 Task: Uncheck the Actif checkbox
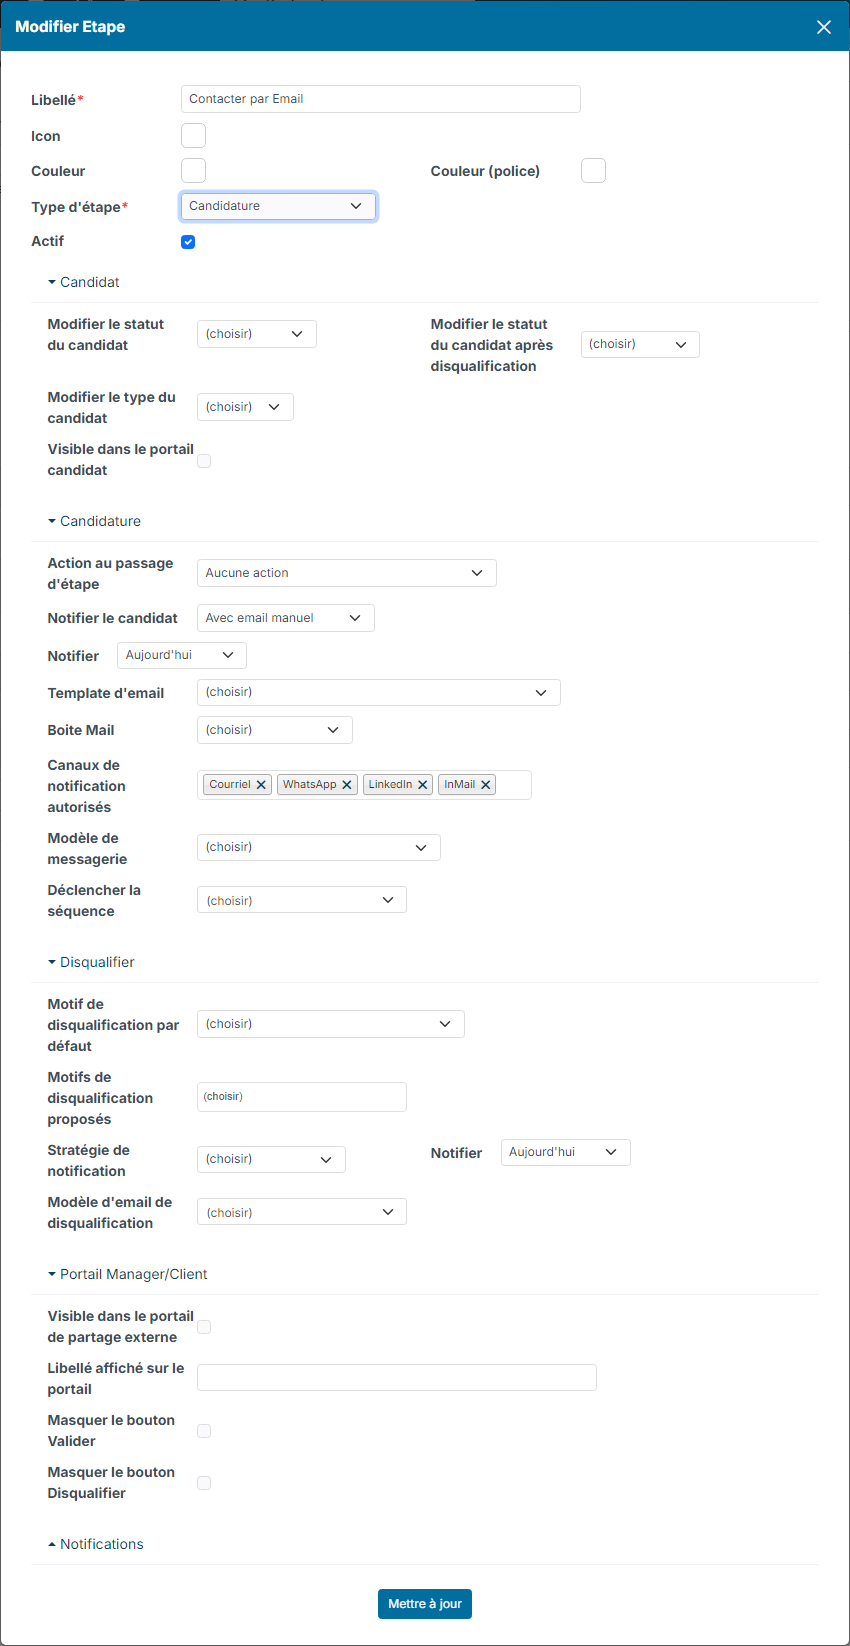tap(188, 242)
